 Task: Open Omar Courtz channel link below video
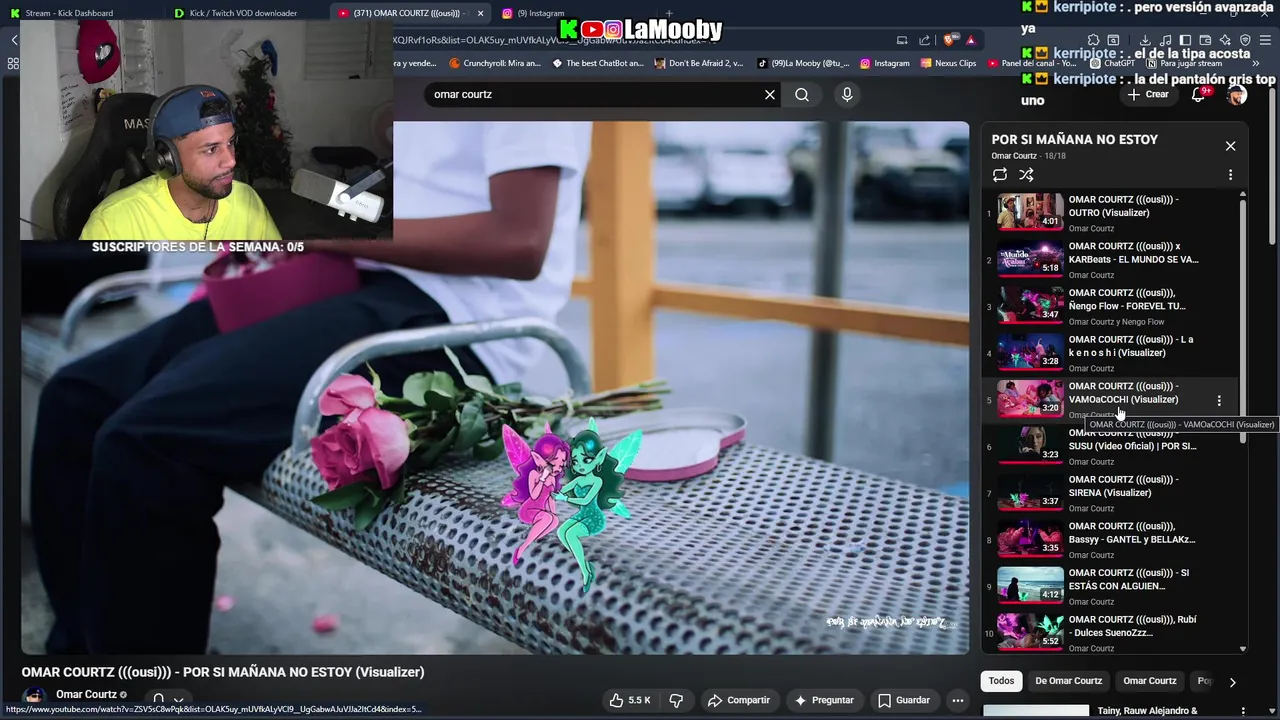[x=86, y=694]
